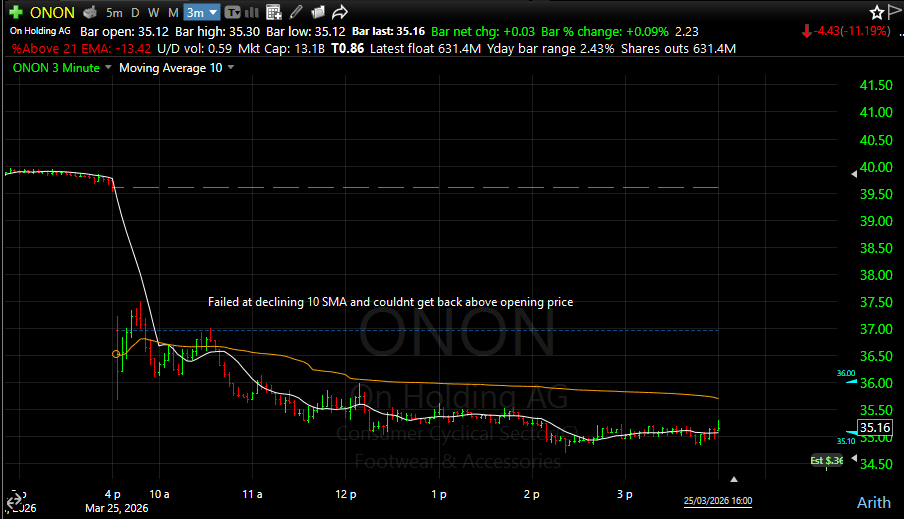Click the ONON ticker symbol field
Viewport: 904px width, 519px height.
(50, 12)
